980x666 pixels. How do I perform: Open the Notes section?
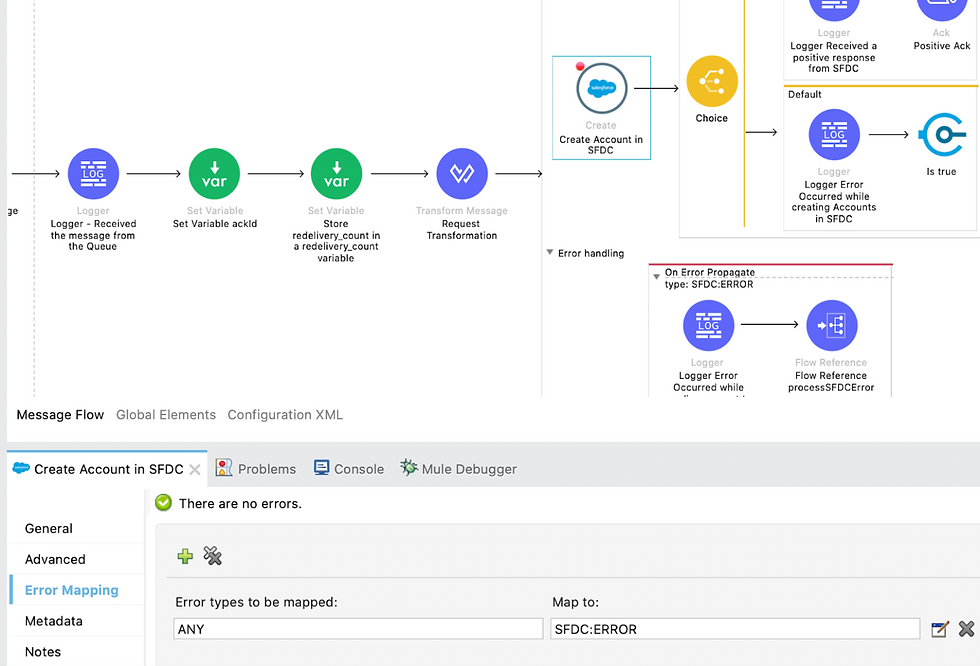click(x=42, y=652)
